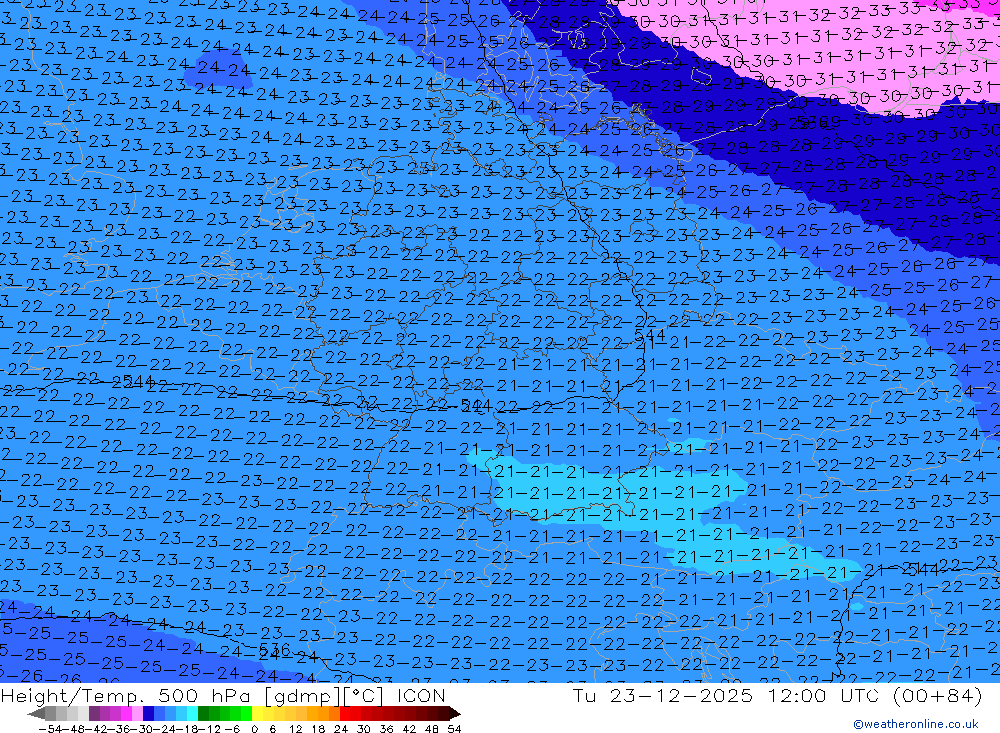This screenshot has width=1000, height=733.
Task: Click the gray left arrow end of legend
Action: coord(36,713)
